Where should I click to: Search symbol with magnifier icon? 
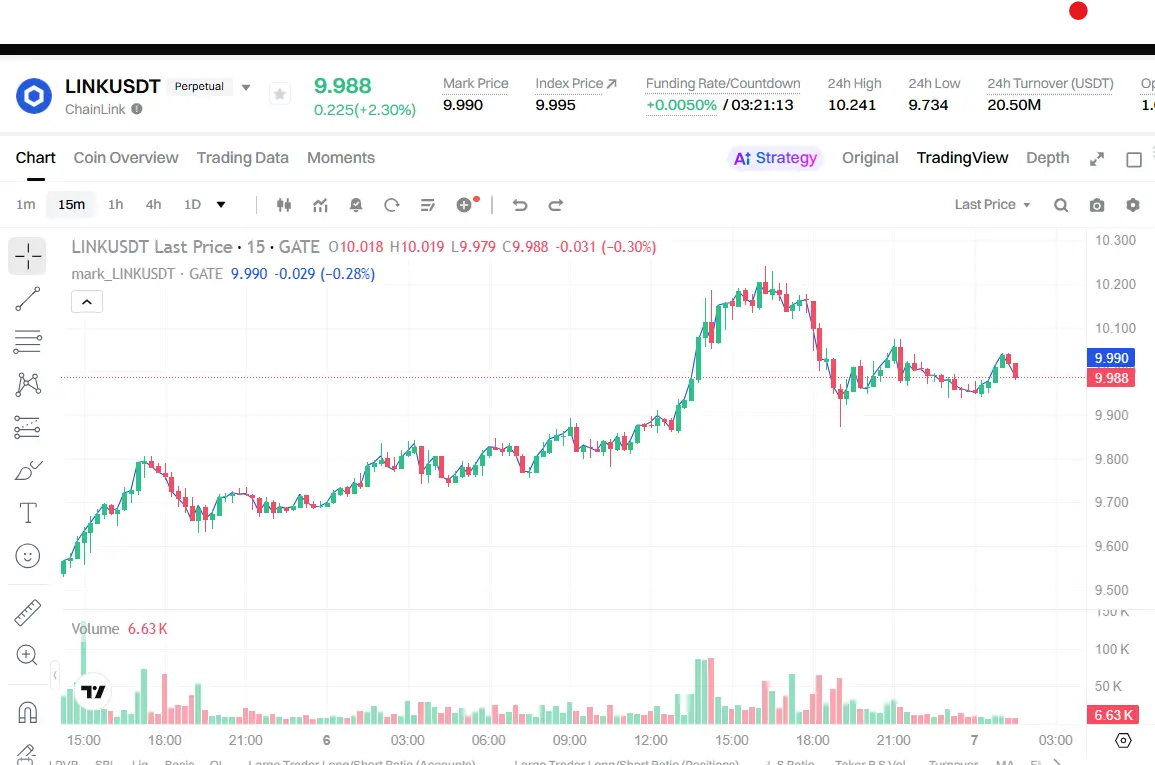(1061, 205)
